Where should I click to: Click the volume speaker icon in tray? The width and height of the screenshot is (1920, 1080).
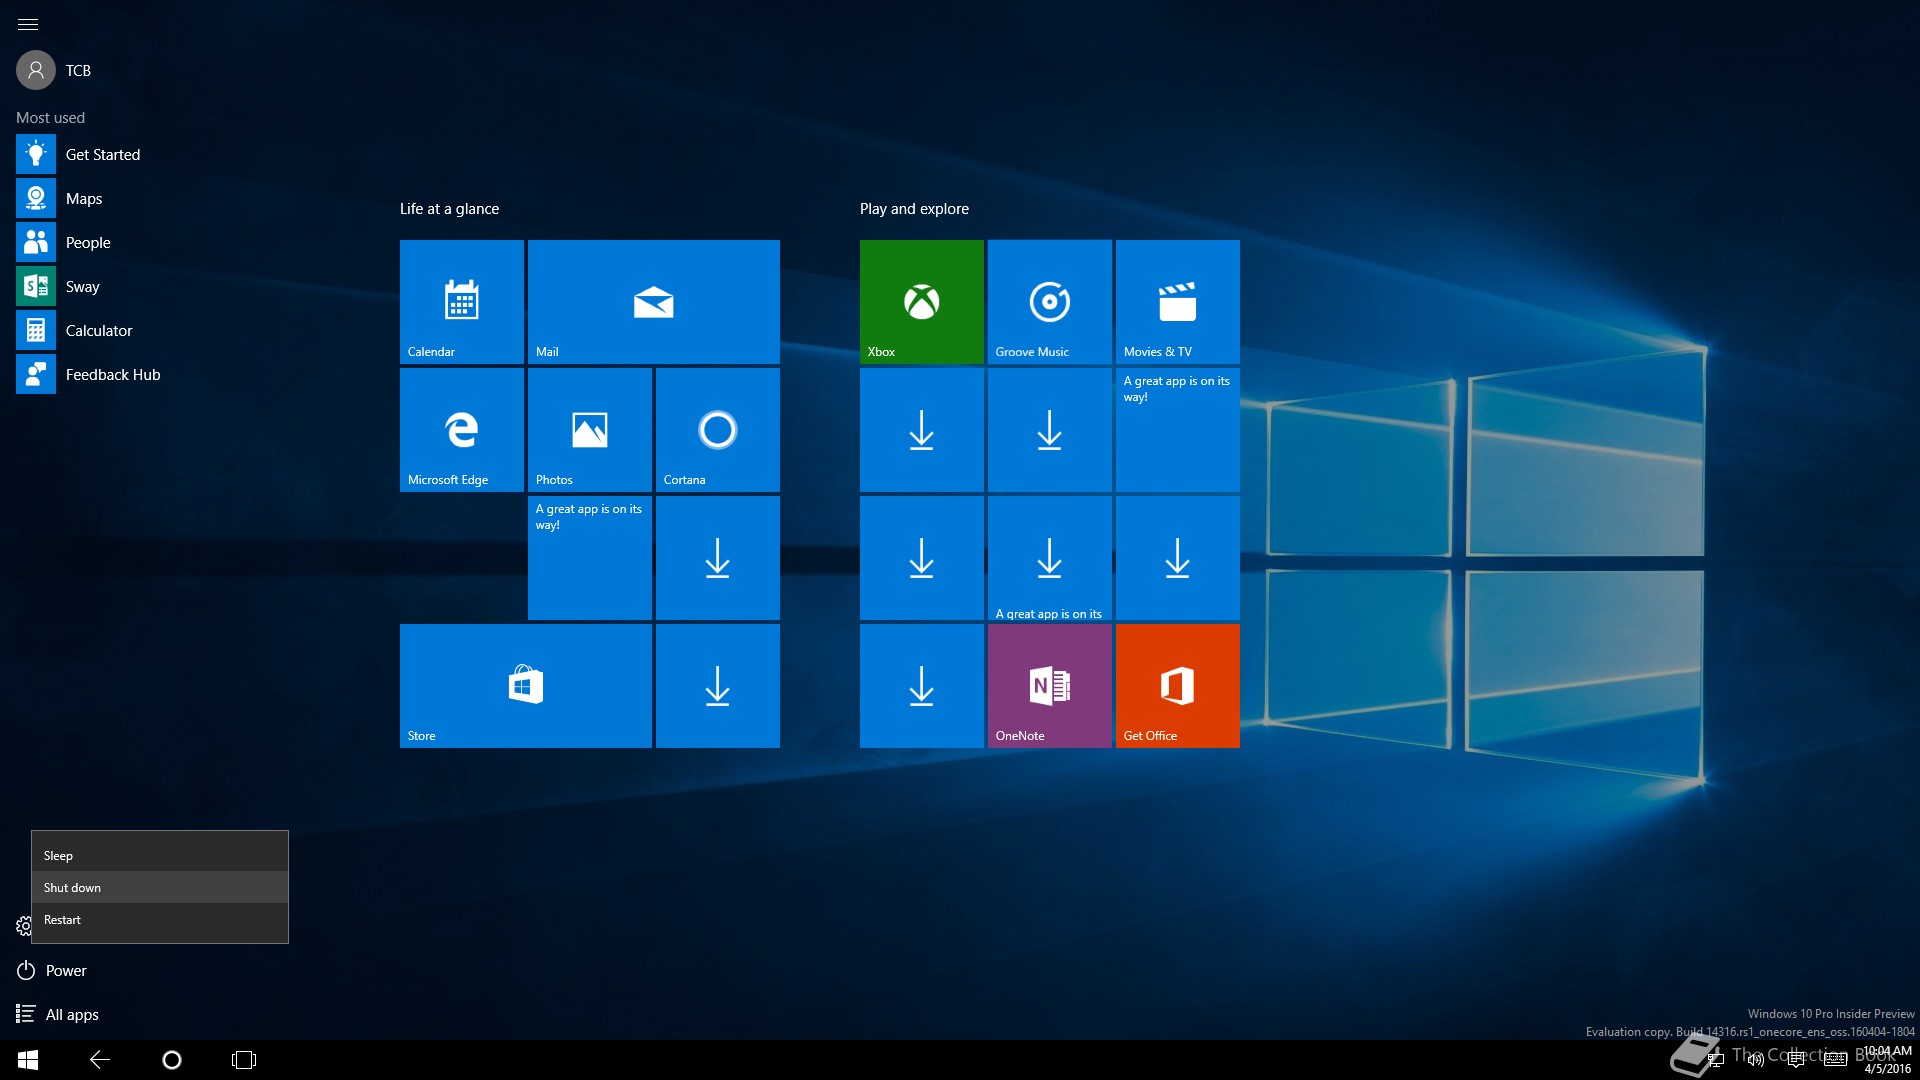[x=1756, y=1060]
